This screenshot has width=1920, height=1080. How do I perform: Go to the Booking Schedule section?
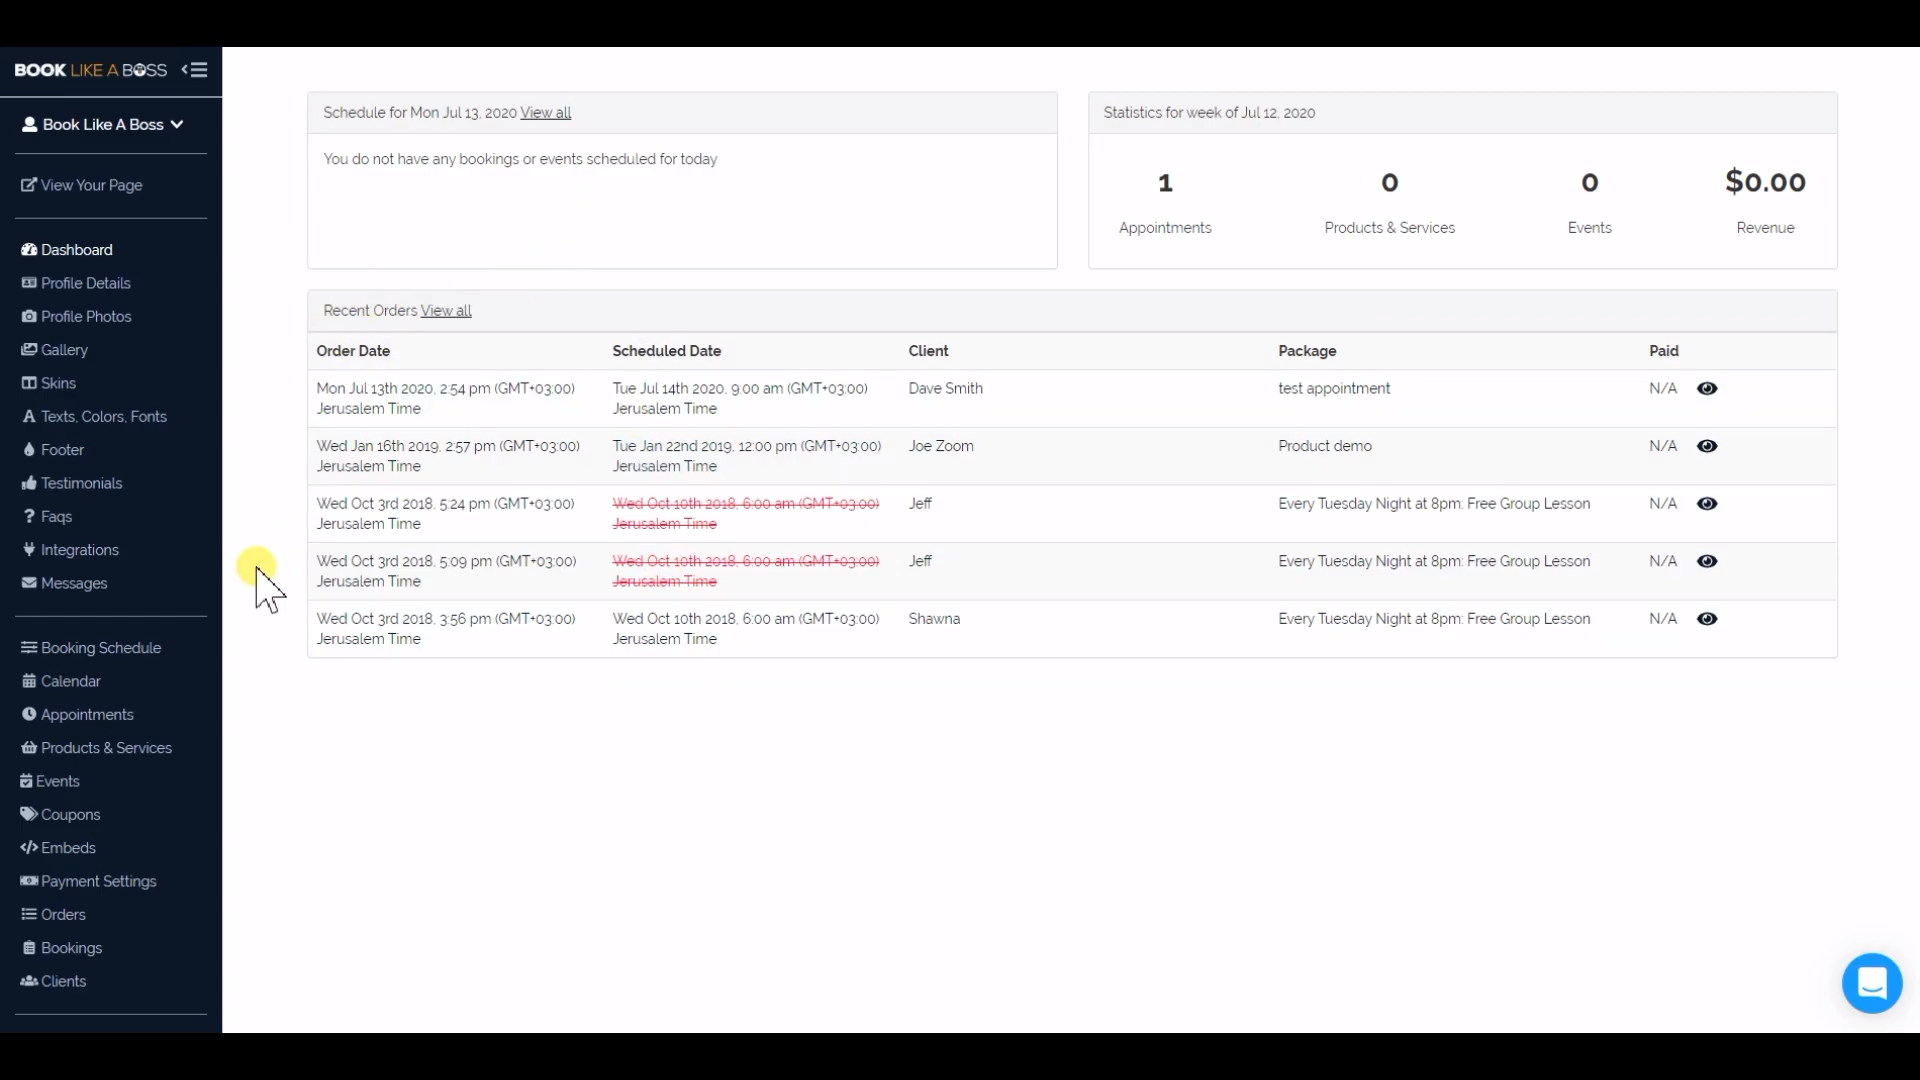(100, 648)
